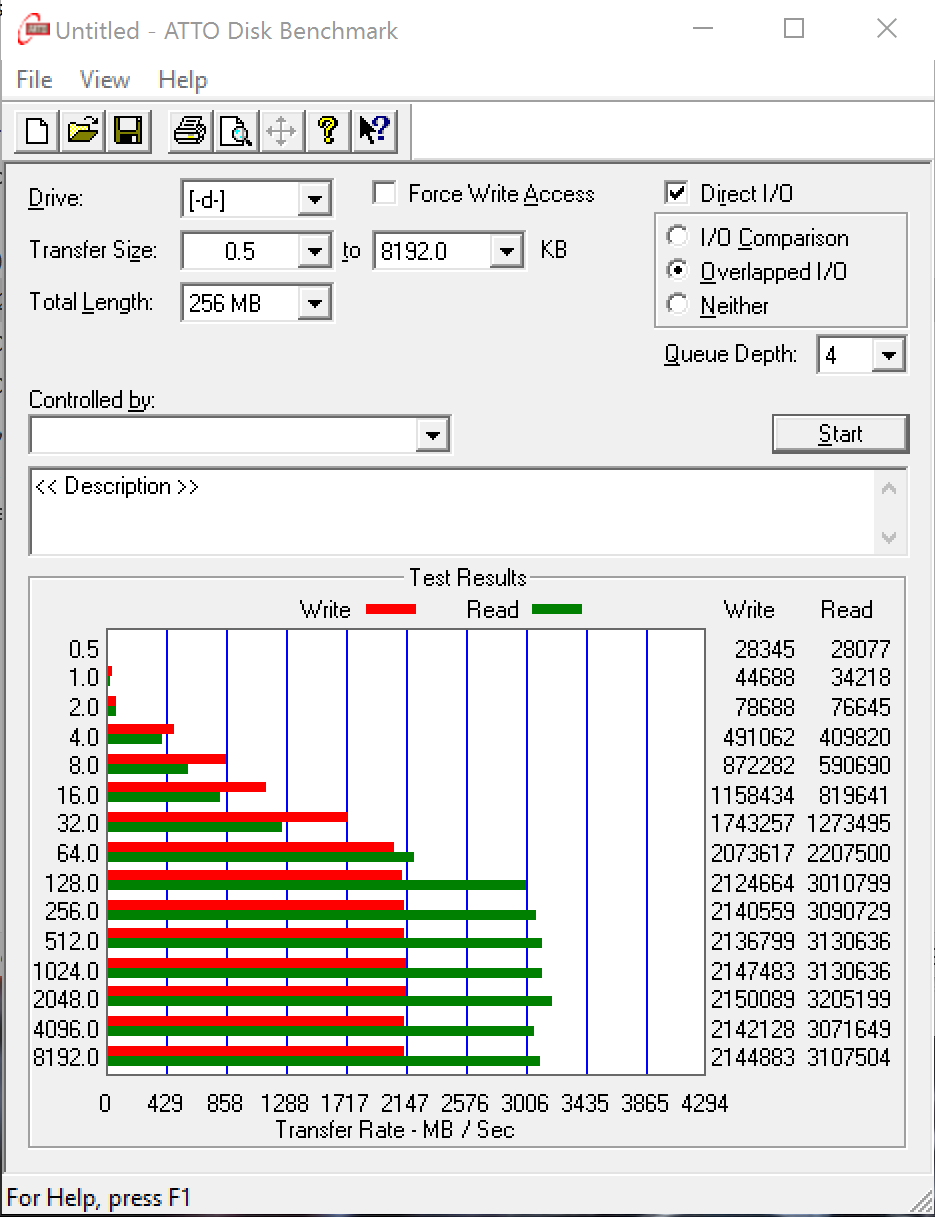Open the File menu
935x1217 pixels.
35,80
